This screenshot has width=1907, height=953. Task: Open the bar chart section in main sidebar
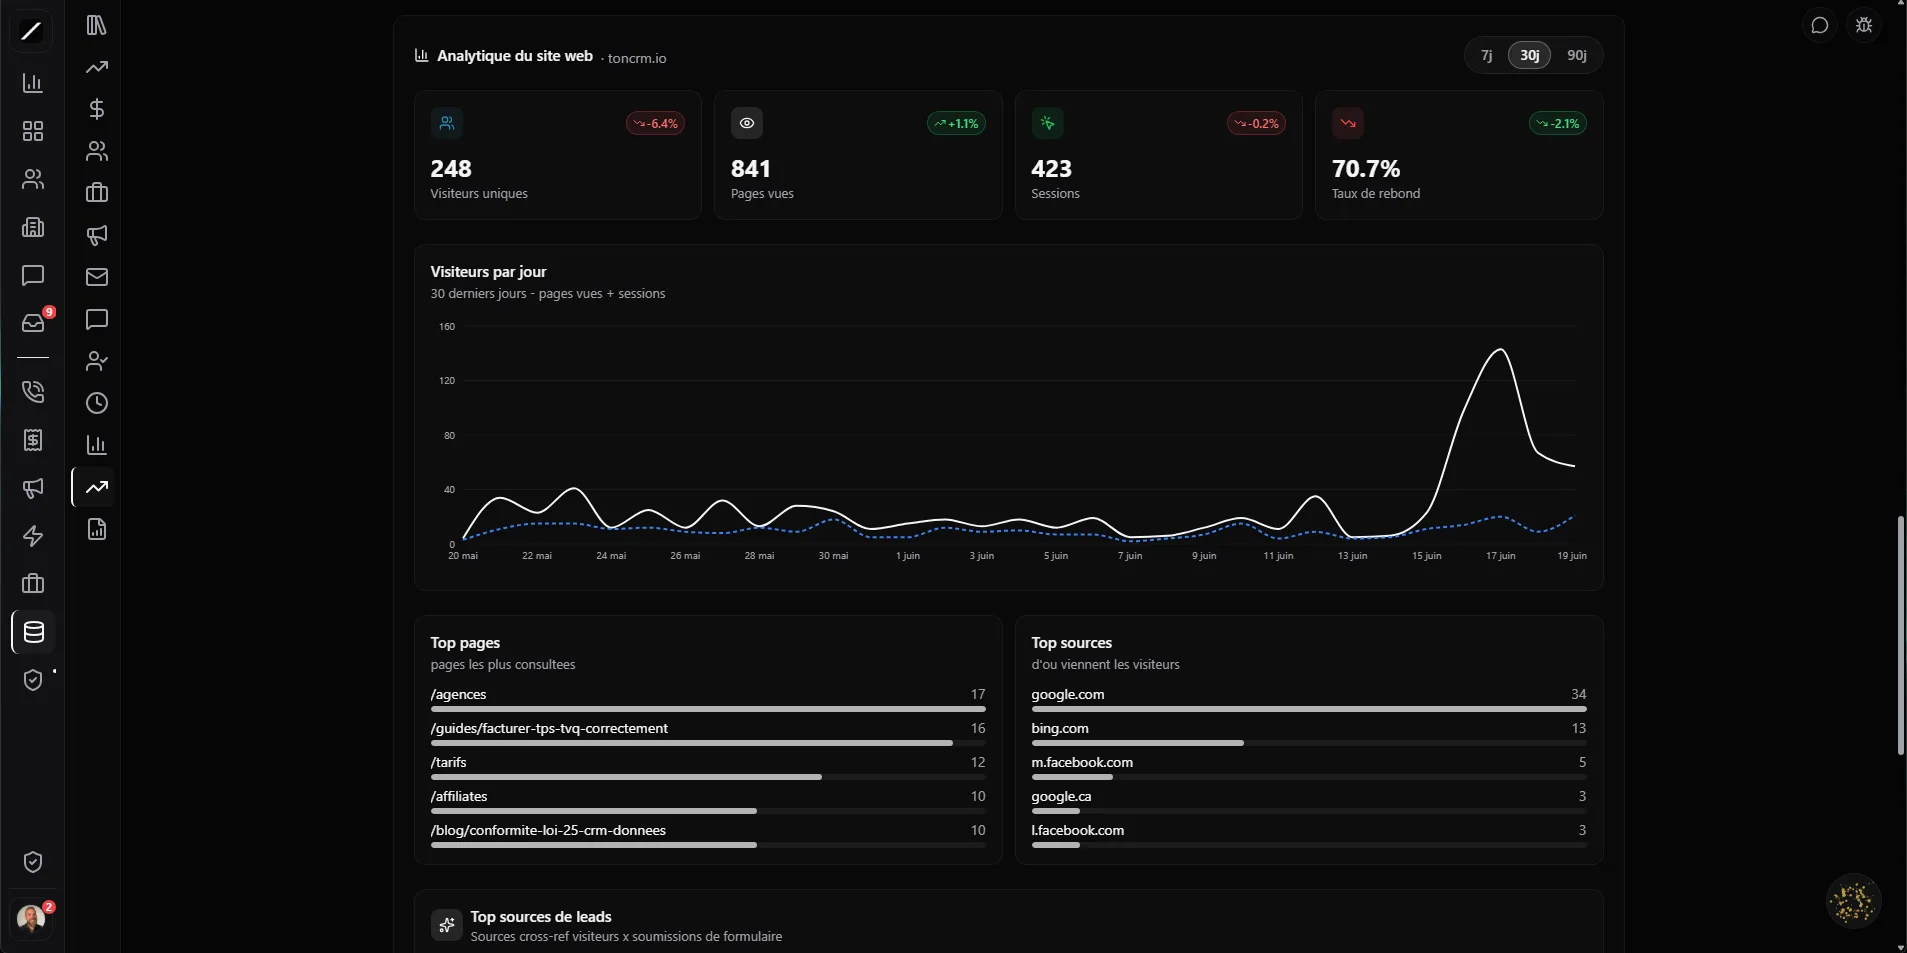(x=33, y=83)
